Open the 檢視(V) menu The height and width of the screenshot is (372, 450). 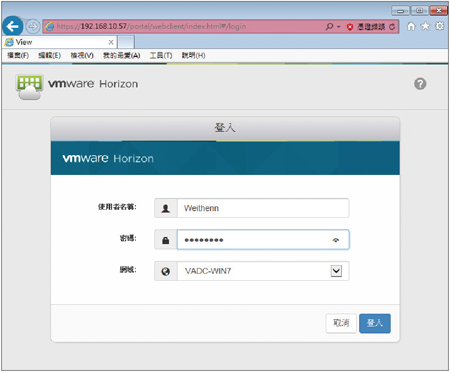click(x=82, y=55)
